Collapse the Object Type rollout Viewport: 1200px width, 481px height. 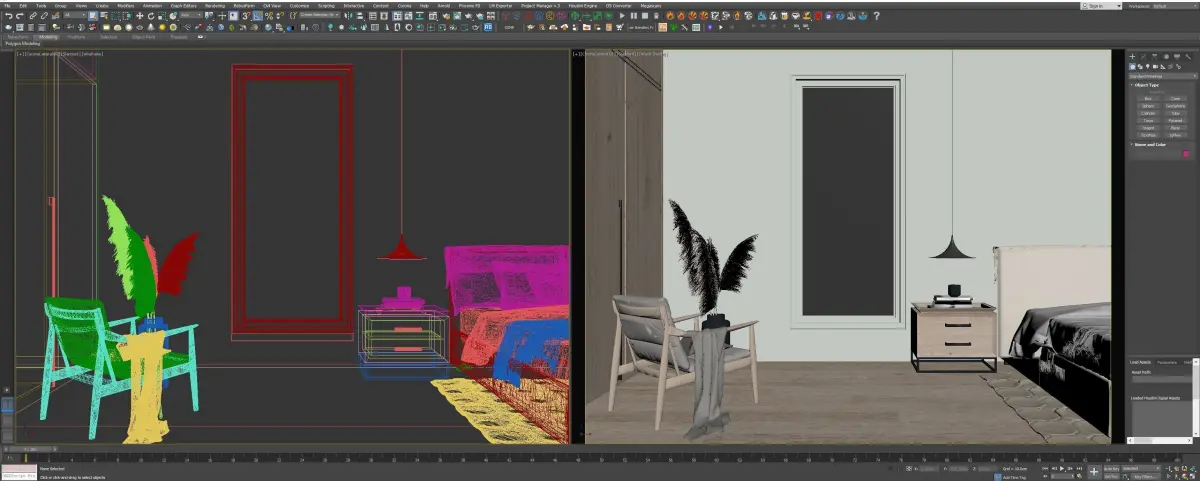pos(1147,85)
